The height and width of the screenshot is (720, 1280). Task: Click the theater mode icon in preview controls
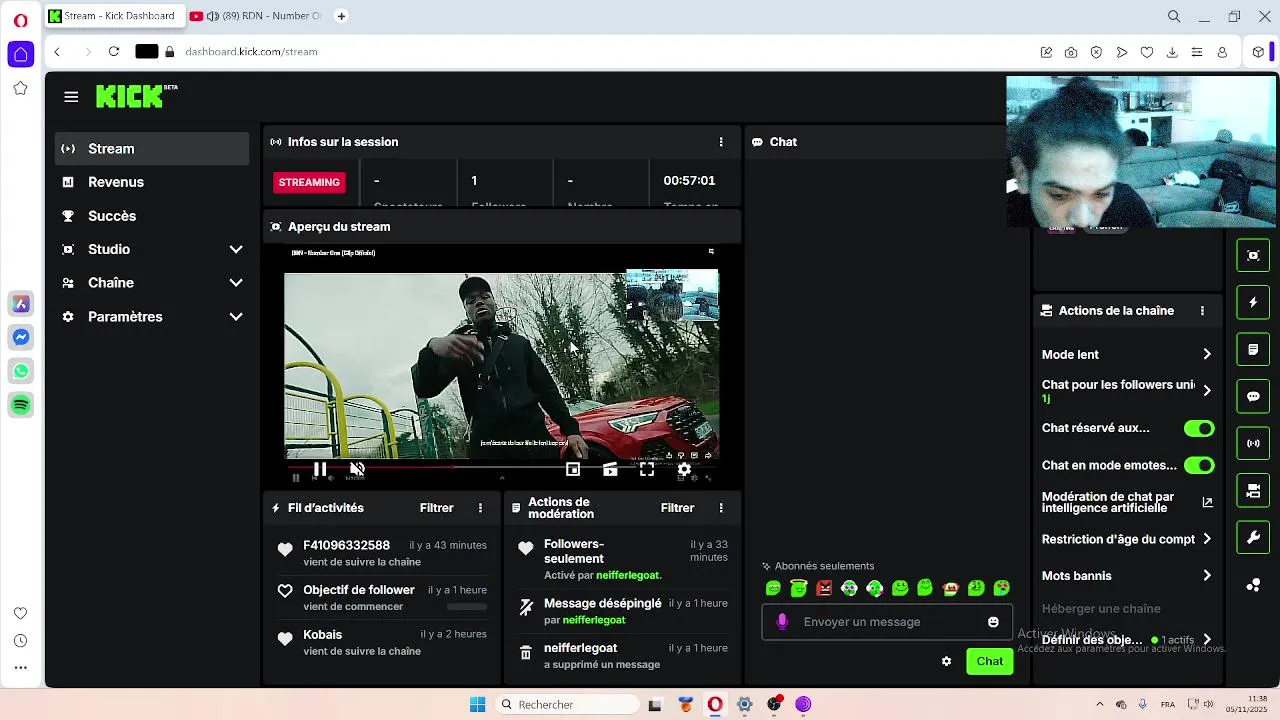[610, 469]
